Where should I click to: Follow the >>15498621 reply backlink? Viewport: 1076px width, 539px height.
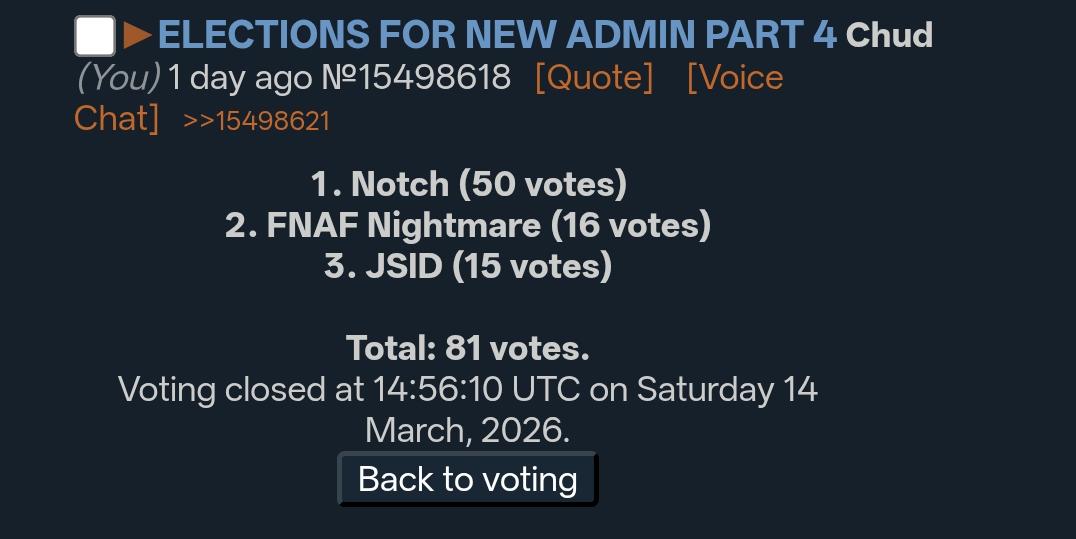tap(256, 121)
